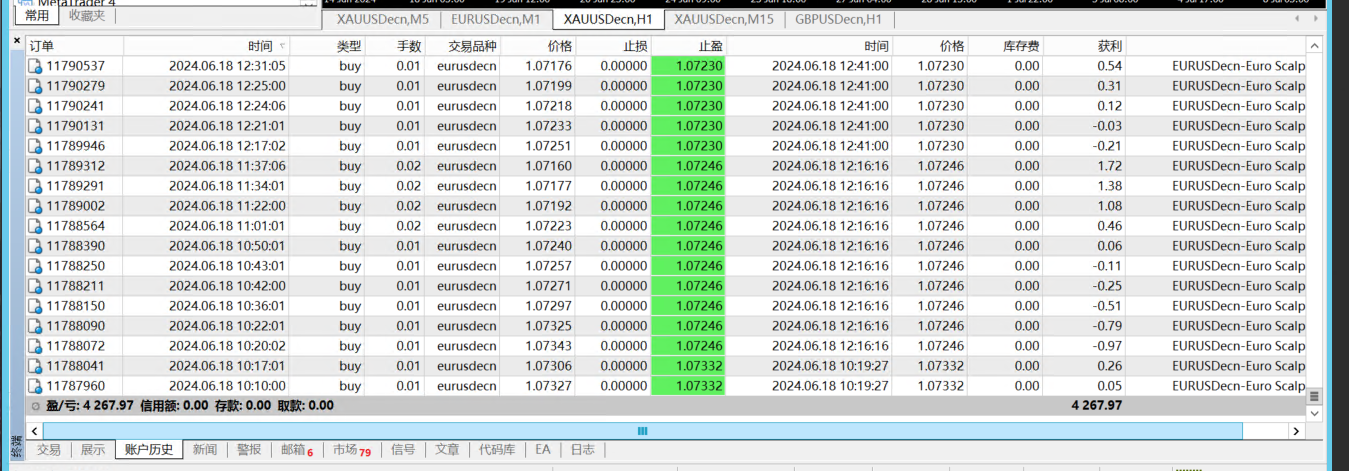Image resolution: width=1349 pixels, height=471 pixels.
Task: Click the order icon for order 11790131
Action: [x=35, y=126]
